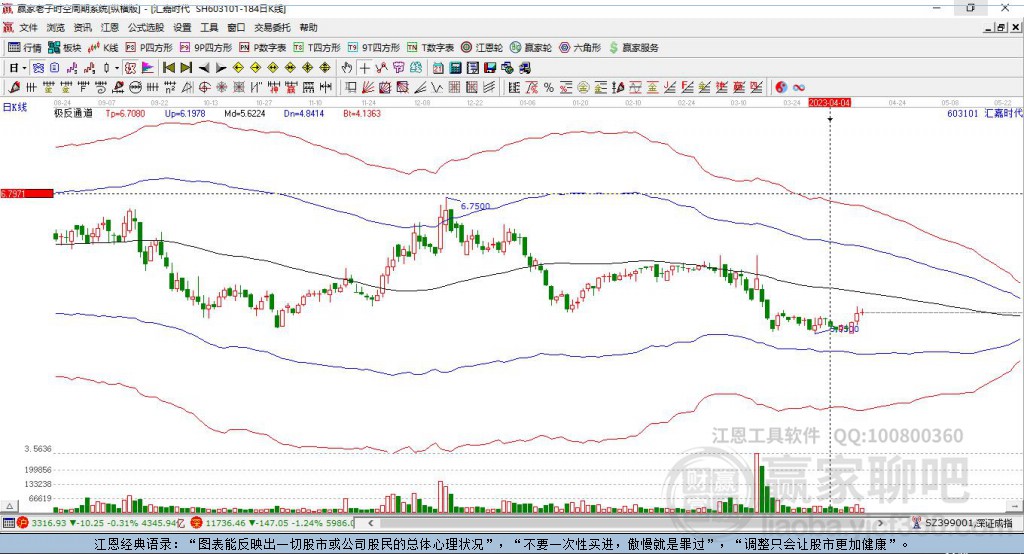Open 赢家服务 service with dollar icon
Screen dimensions: 1024x554
point(633,48)
